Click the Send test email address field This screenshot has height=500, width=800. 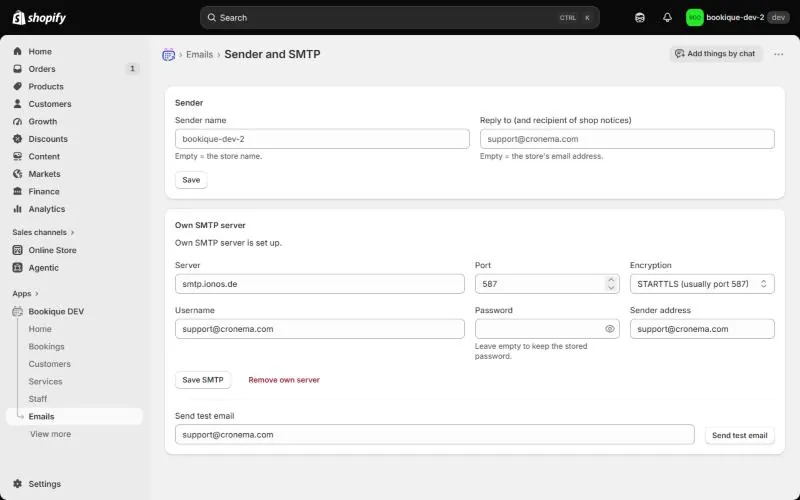[434, 435]
